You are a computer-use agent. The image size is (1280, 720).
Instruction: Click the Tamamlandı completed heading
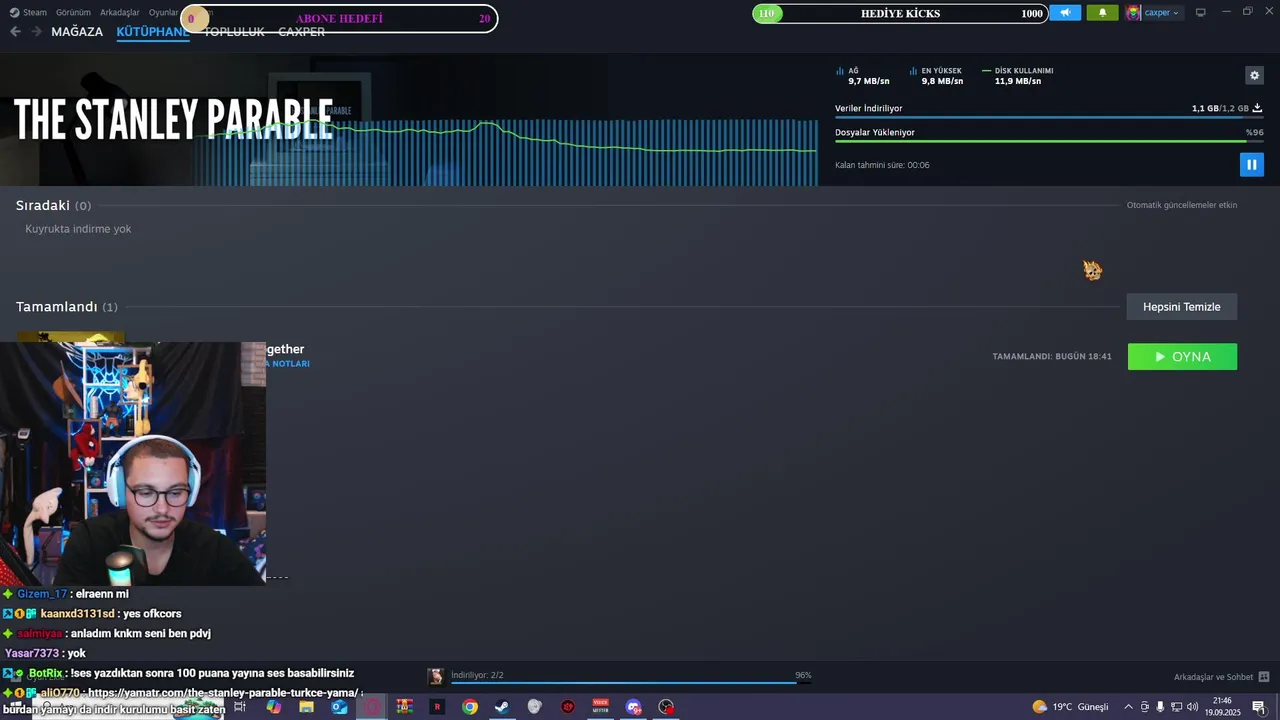coord(56,307)
